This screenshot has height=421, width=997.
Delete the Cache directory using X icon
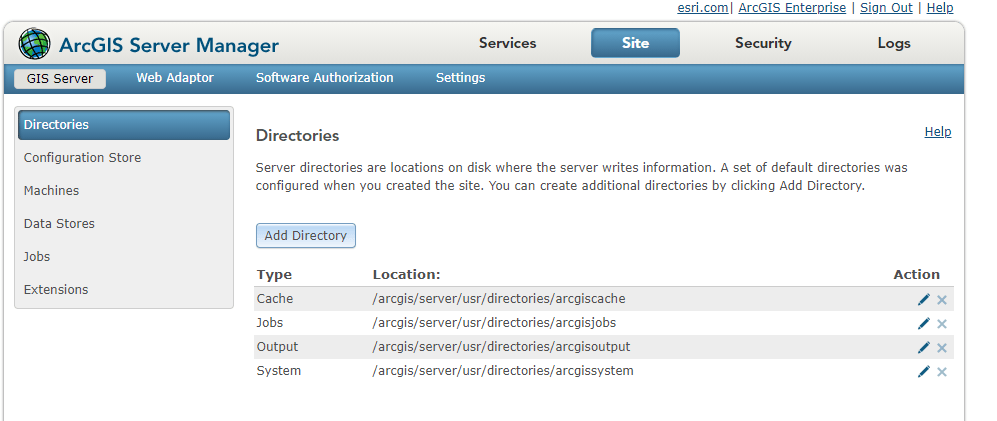(x=942, y=300)
